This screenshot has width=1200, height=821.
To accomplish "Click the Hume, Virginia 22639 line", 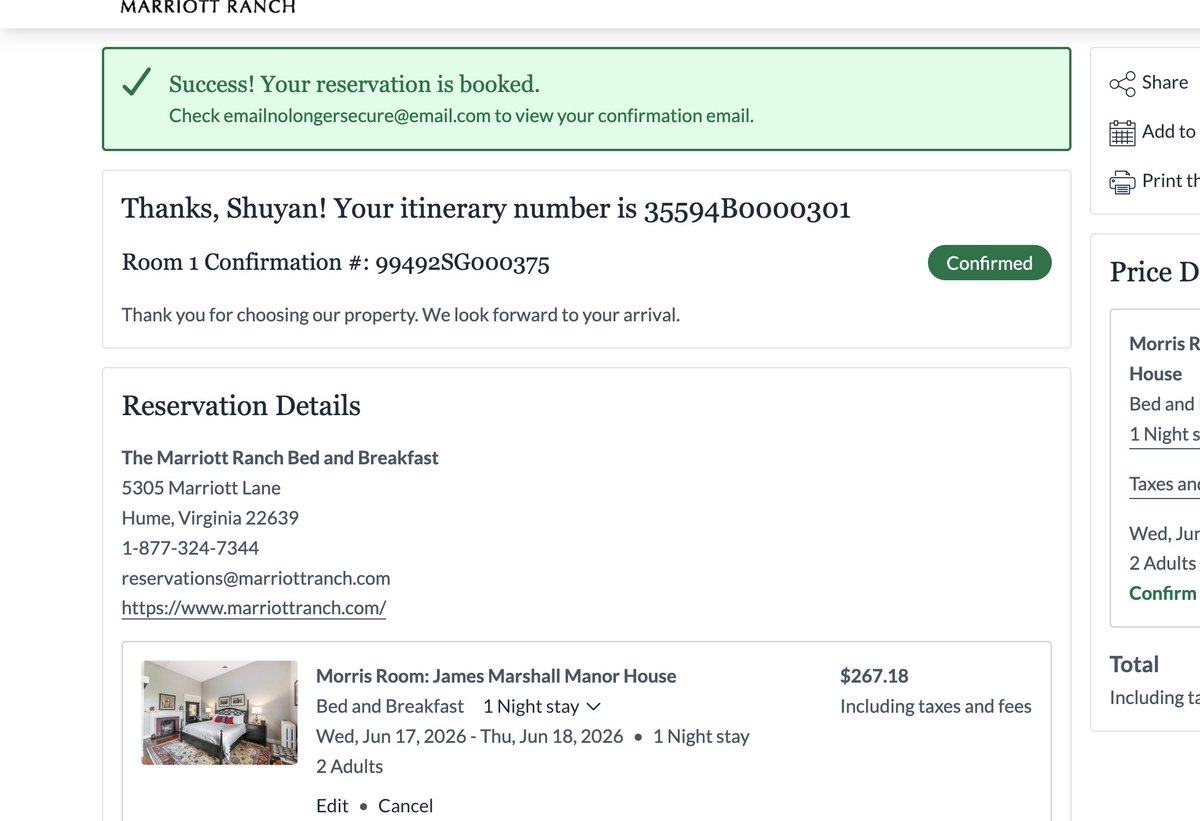I will 210,518.
